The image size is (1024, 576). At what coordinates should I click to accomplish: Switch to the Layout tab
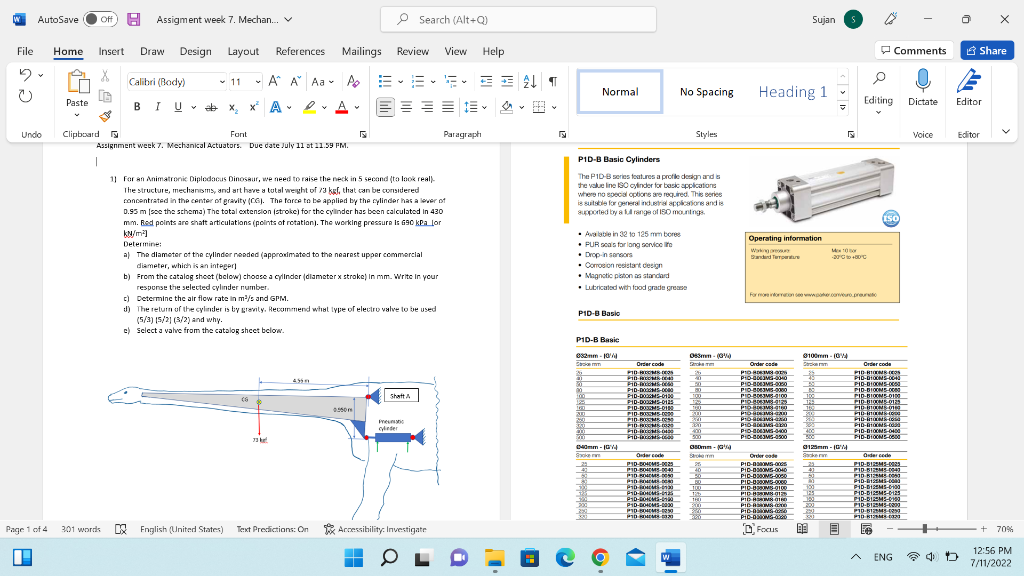coord(243,51)
